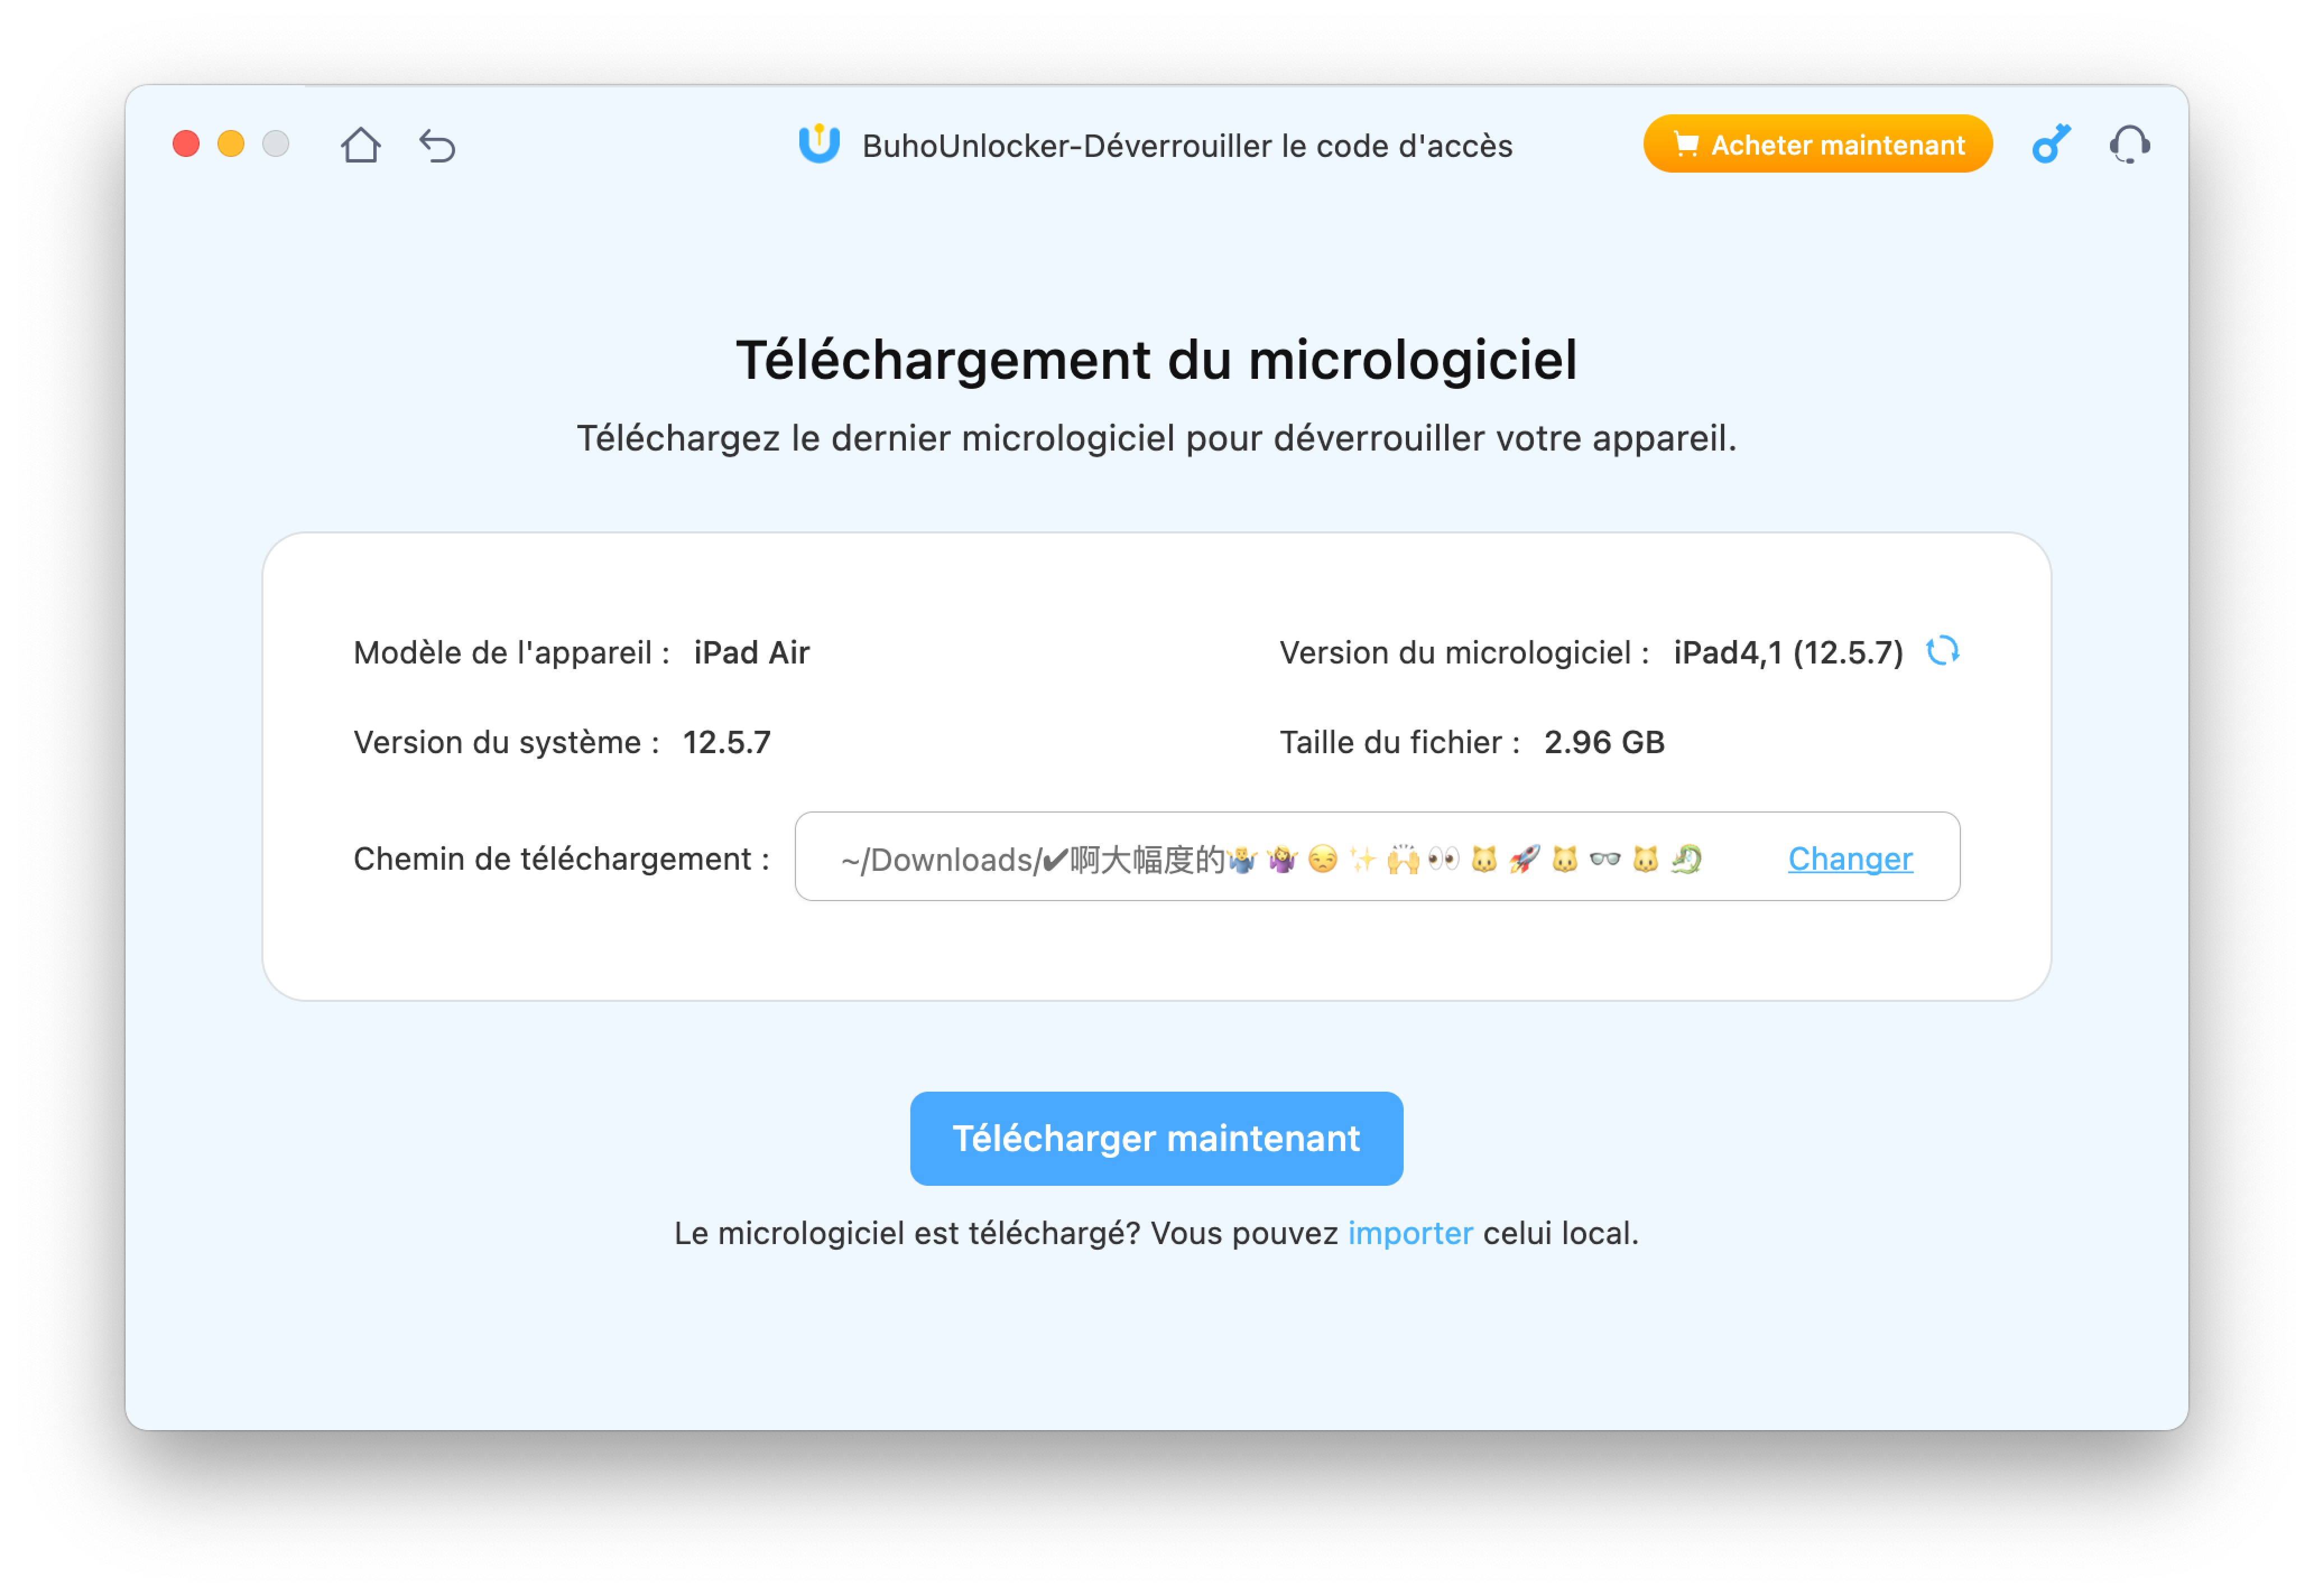Click the download path field

1377,856
